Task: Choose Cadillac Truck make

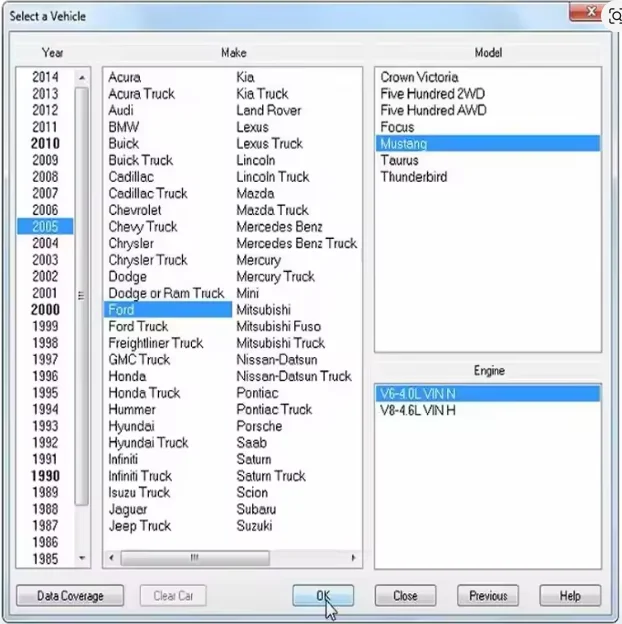Action: tap(148, 193)
